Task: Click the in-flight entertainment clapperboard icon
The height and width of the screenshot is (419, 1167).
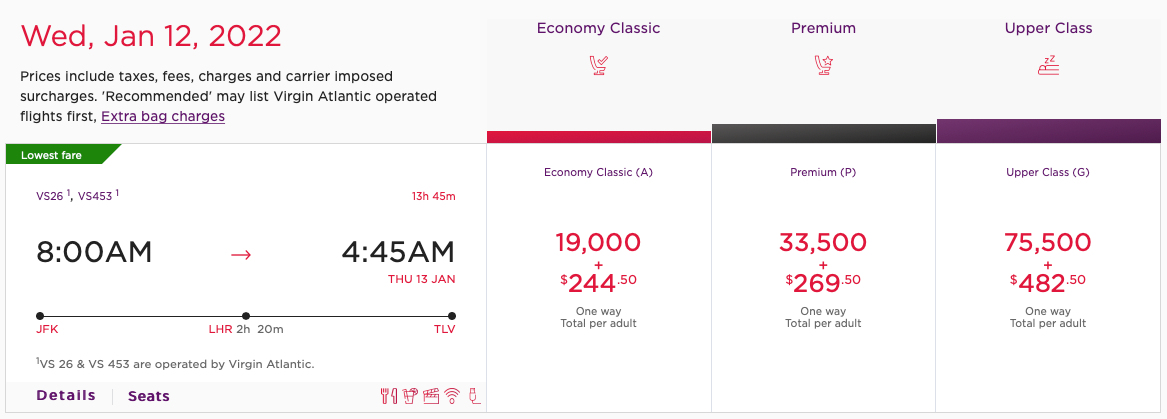Action: point(430,396)
